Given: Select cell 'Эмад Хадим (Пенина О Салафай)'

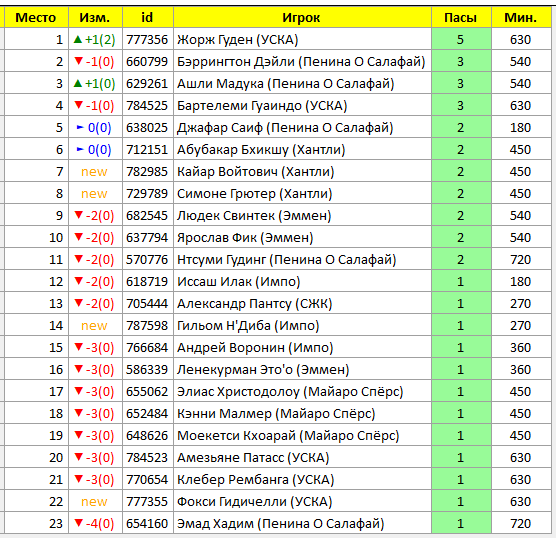Looking at the screenshot, I should tap(302, 523).
